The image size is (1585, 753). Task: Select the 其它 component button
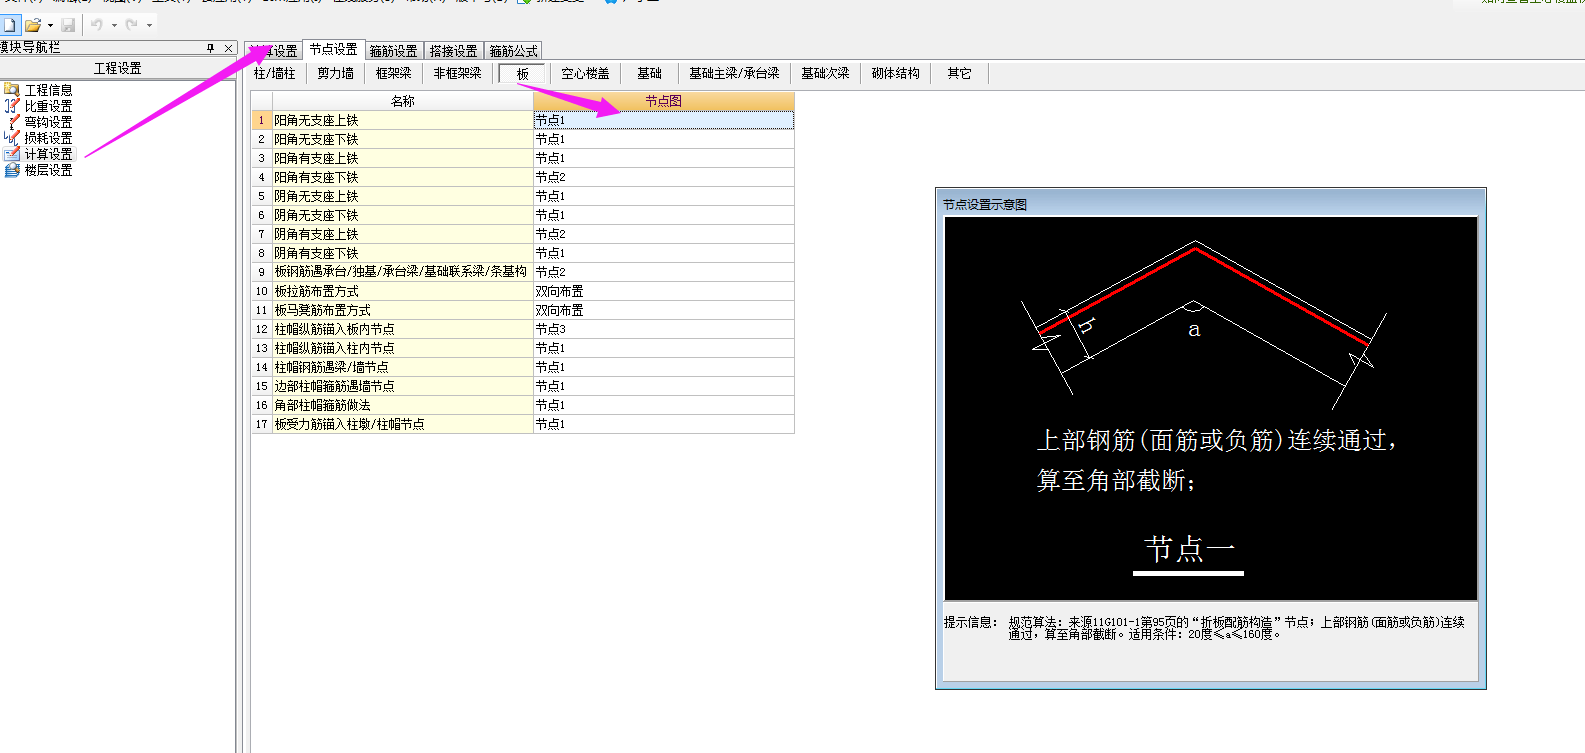click(960, 73)
